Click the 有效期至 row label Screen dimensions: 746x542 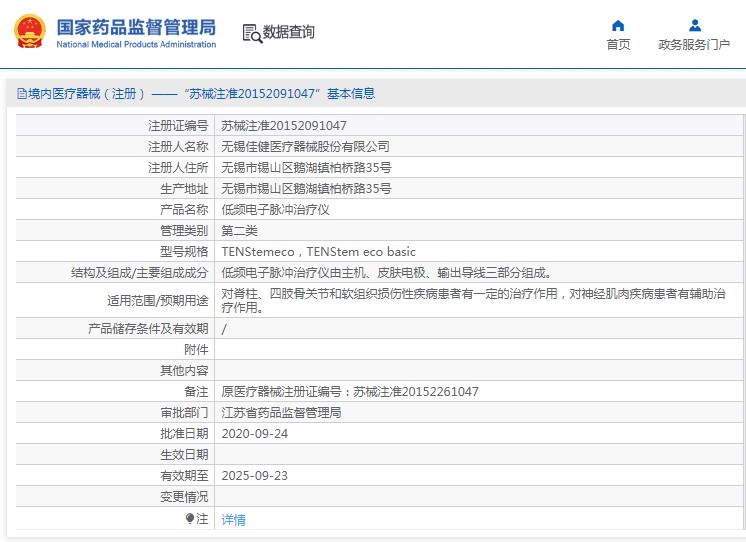[x=184, y=475]
